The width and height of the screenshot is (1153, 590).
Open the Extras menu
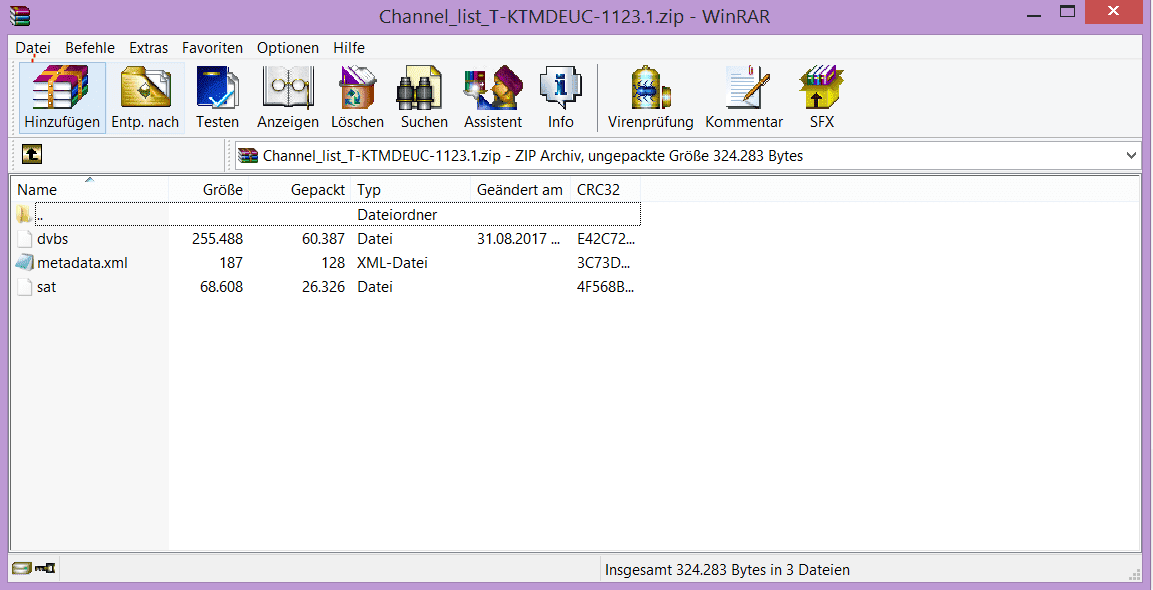(149, 48)
